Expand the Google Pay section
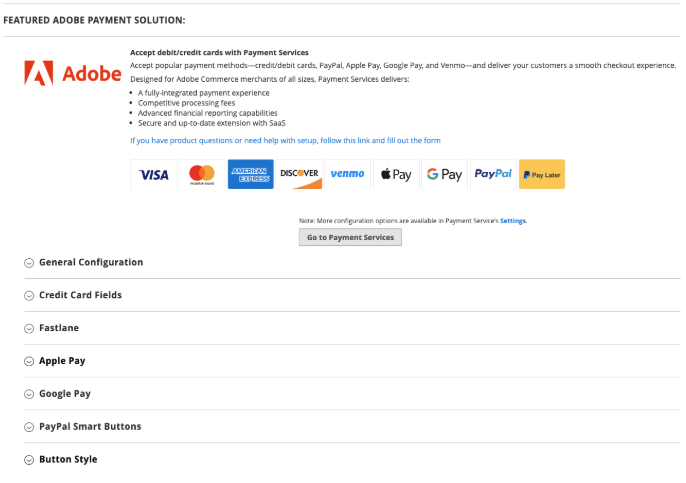The width and height of the screenshot is (686, 483). (64, 394)
